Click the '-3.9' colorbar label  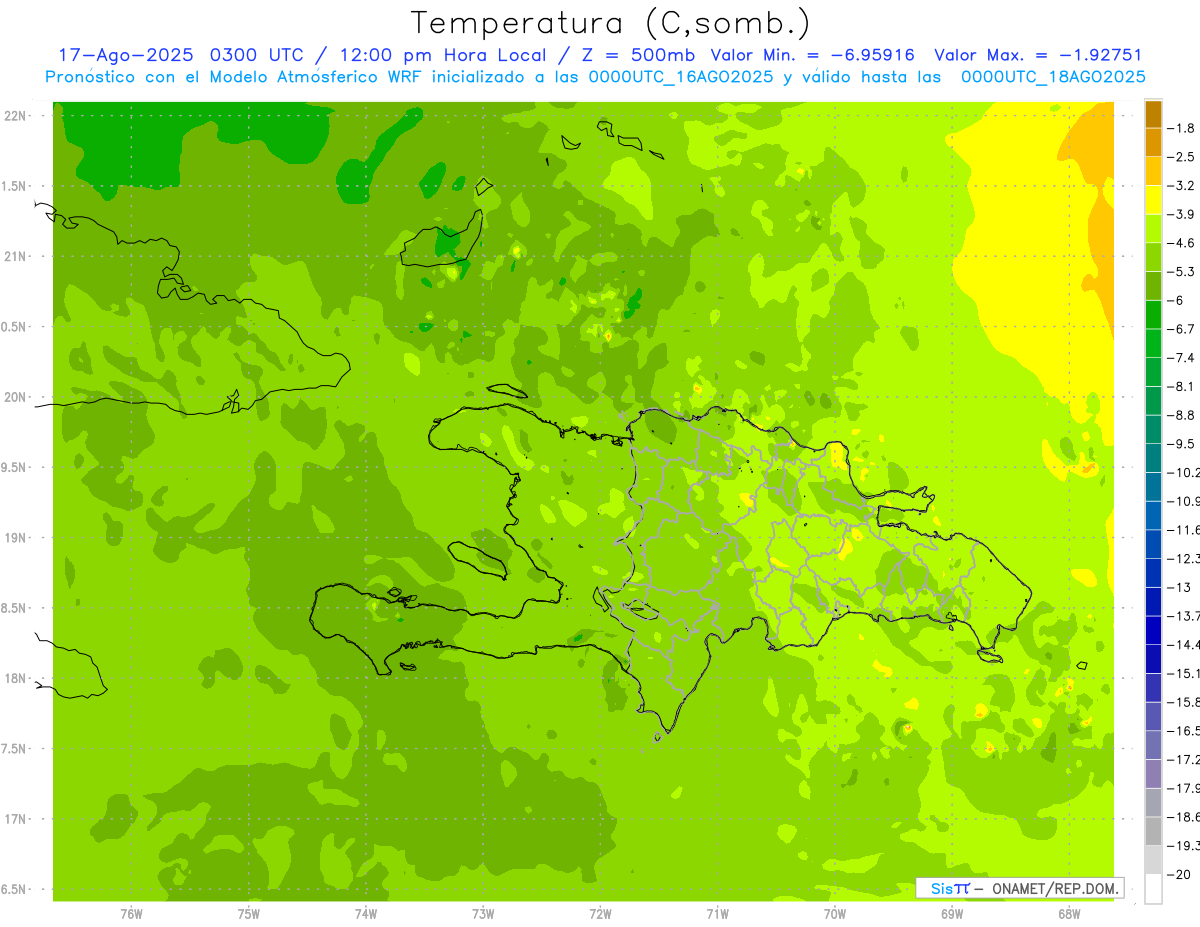[1181, 214]
